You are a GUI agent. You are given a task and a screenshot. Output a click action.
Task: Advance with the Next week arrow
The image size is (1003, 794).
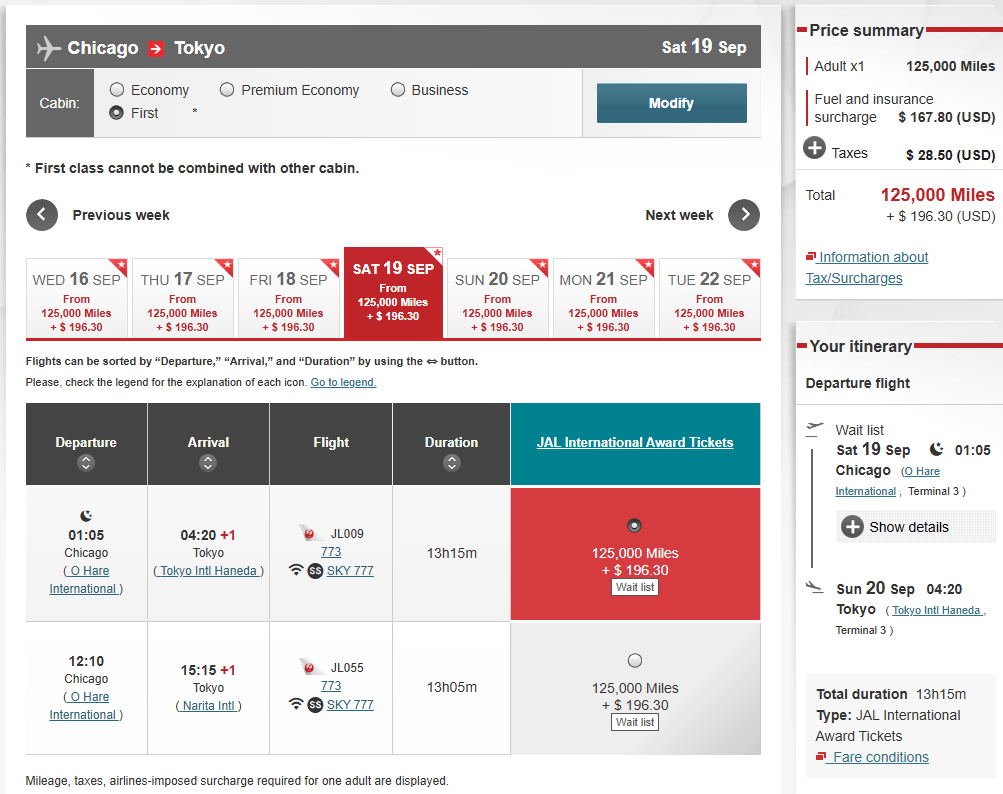[x=744, y=215]
